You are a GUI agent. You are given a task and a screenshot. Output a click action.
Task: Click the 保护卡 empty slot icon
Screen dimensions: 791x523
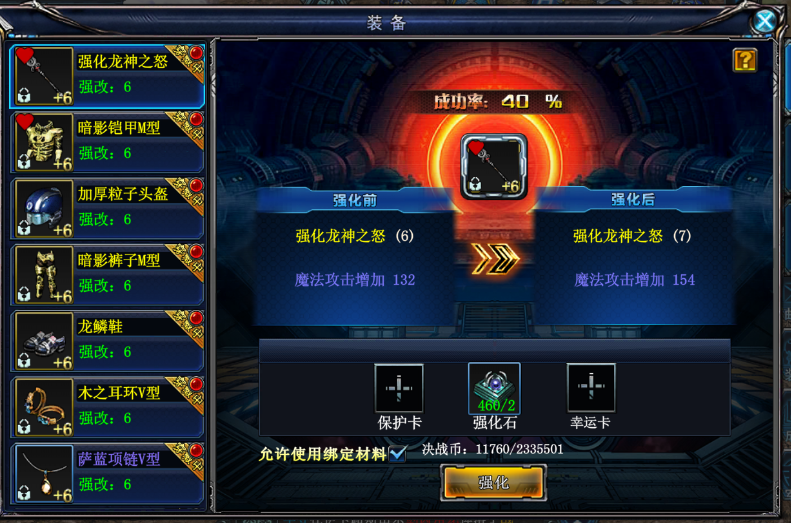(399, 388)
